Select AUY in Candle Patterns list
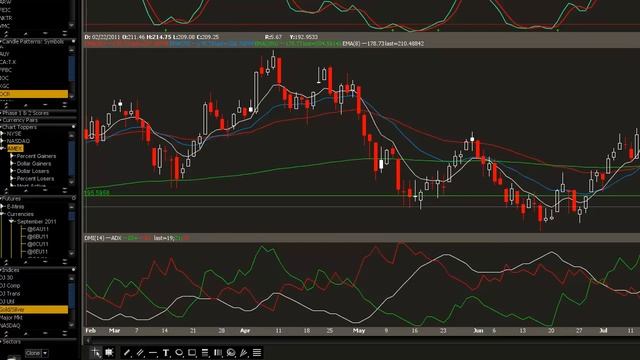 coord(5,54)
